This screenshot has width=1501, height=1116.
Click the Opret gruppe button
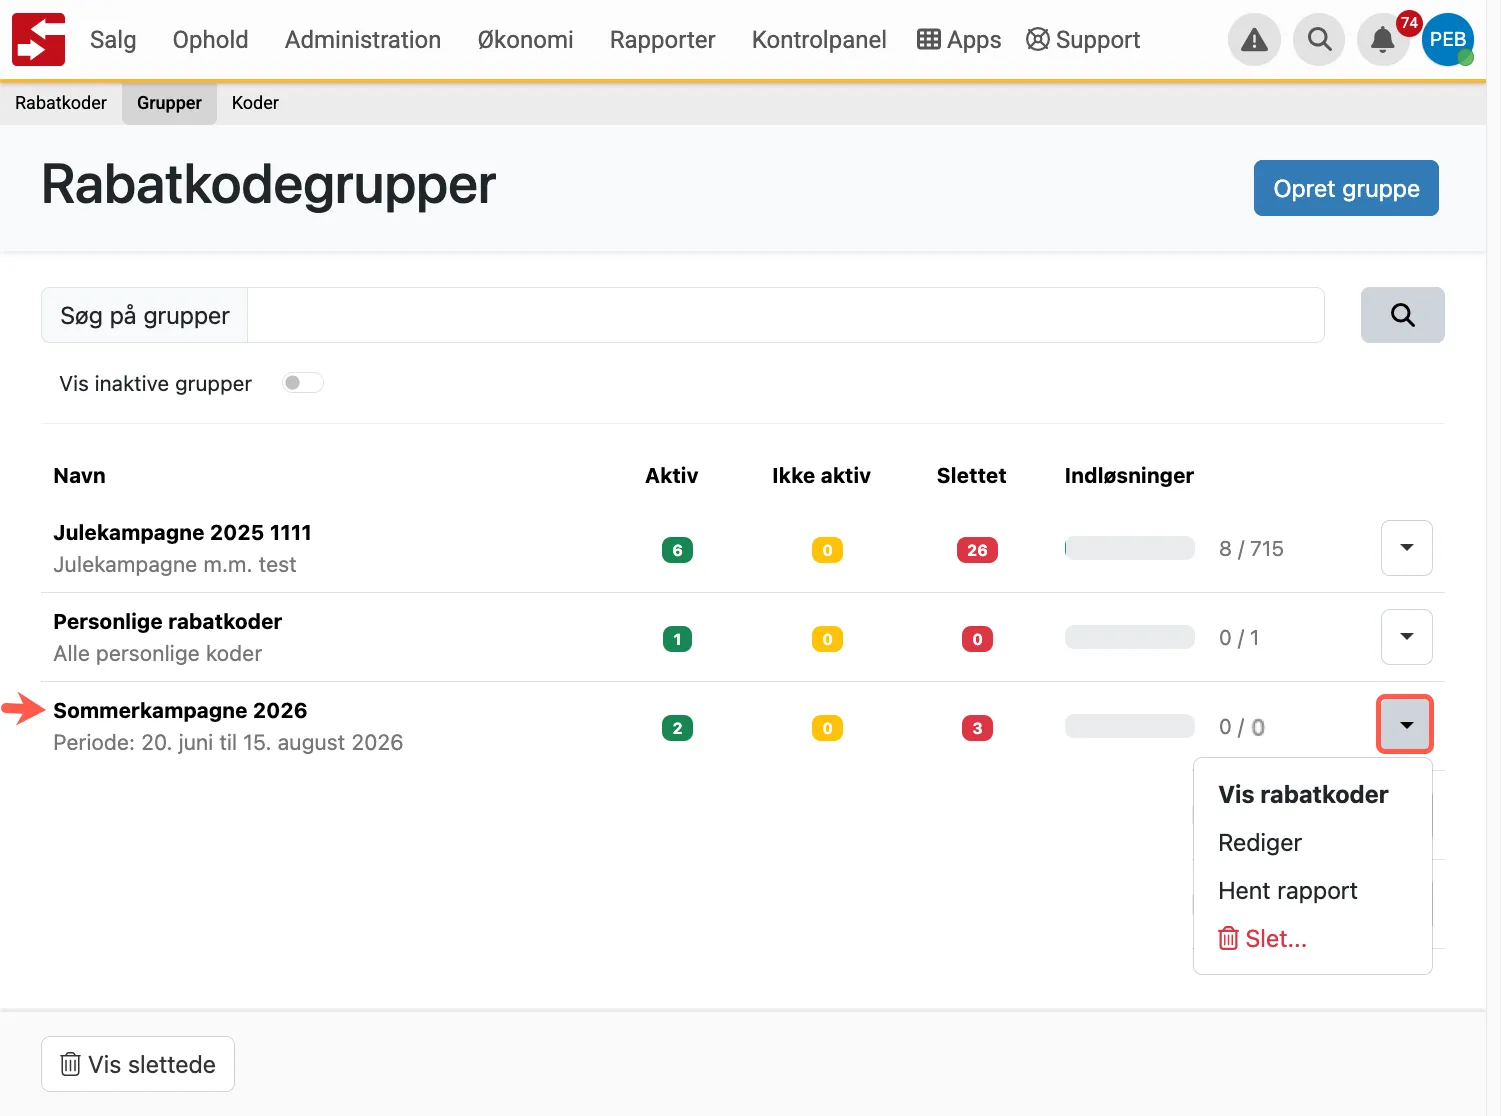point(1346,188)
